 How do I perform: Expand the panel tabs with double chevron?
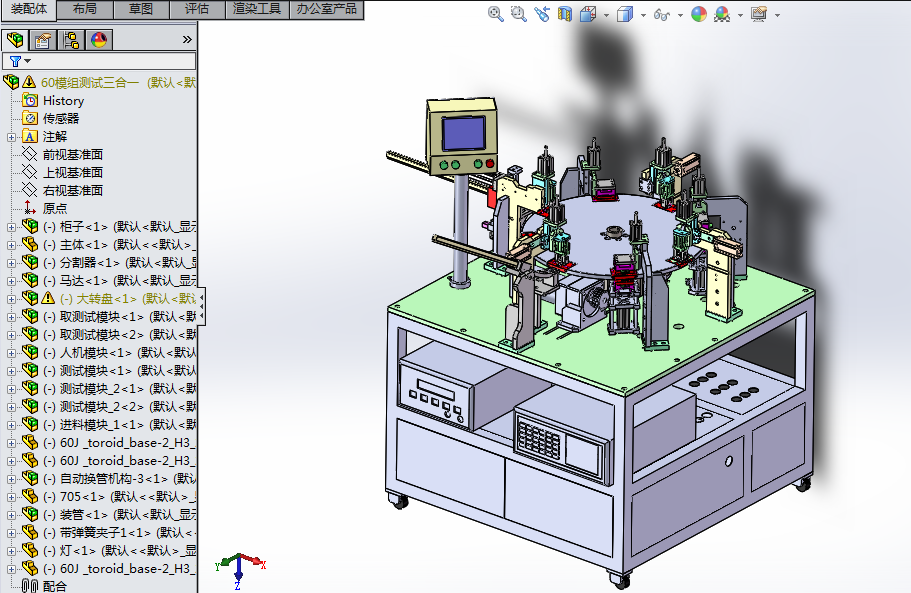click(x=187, y=40)
